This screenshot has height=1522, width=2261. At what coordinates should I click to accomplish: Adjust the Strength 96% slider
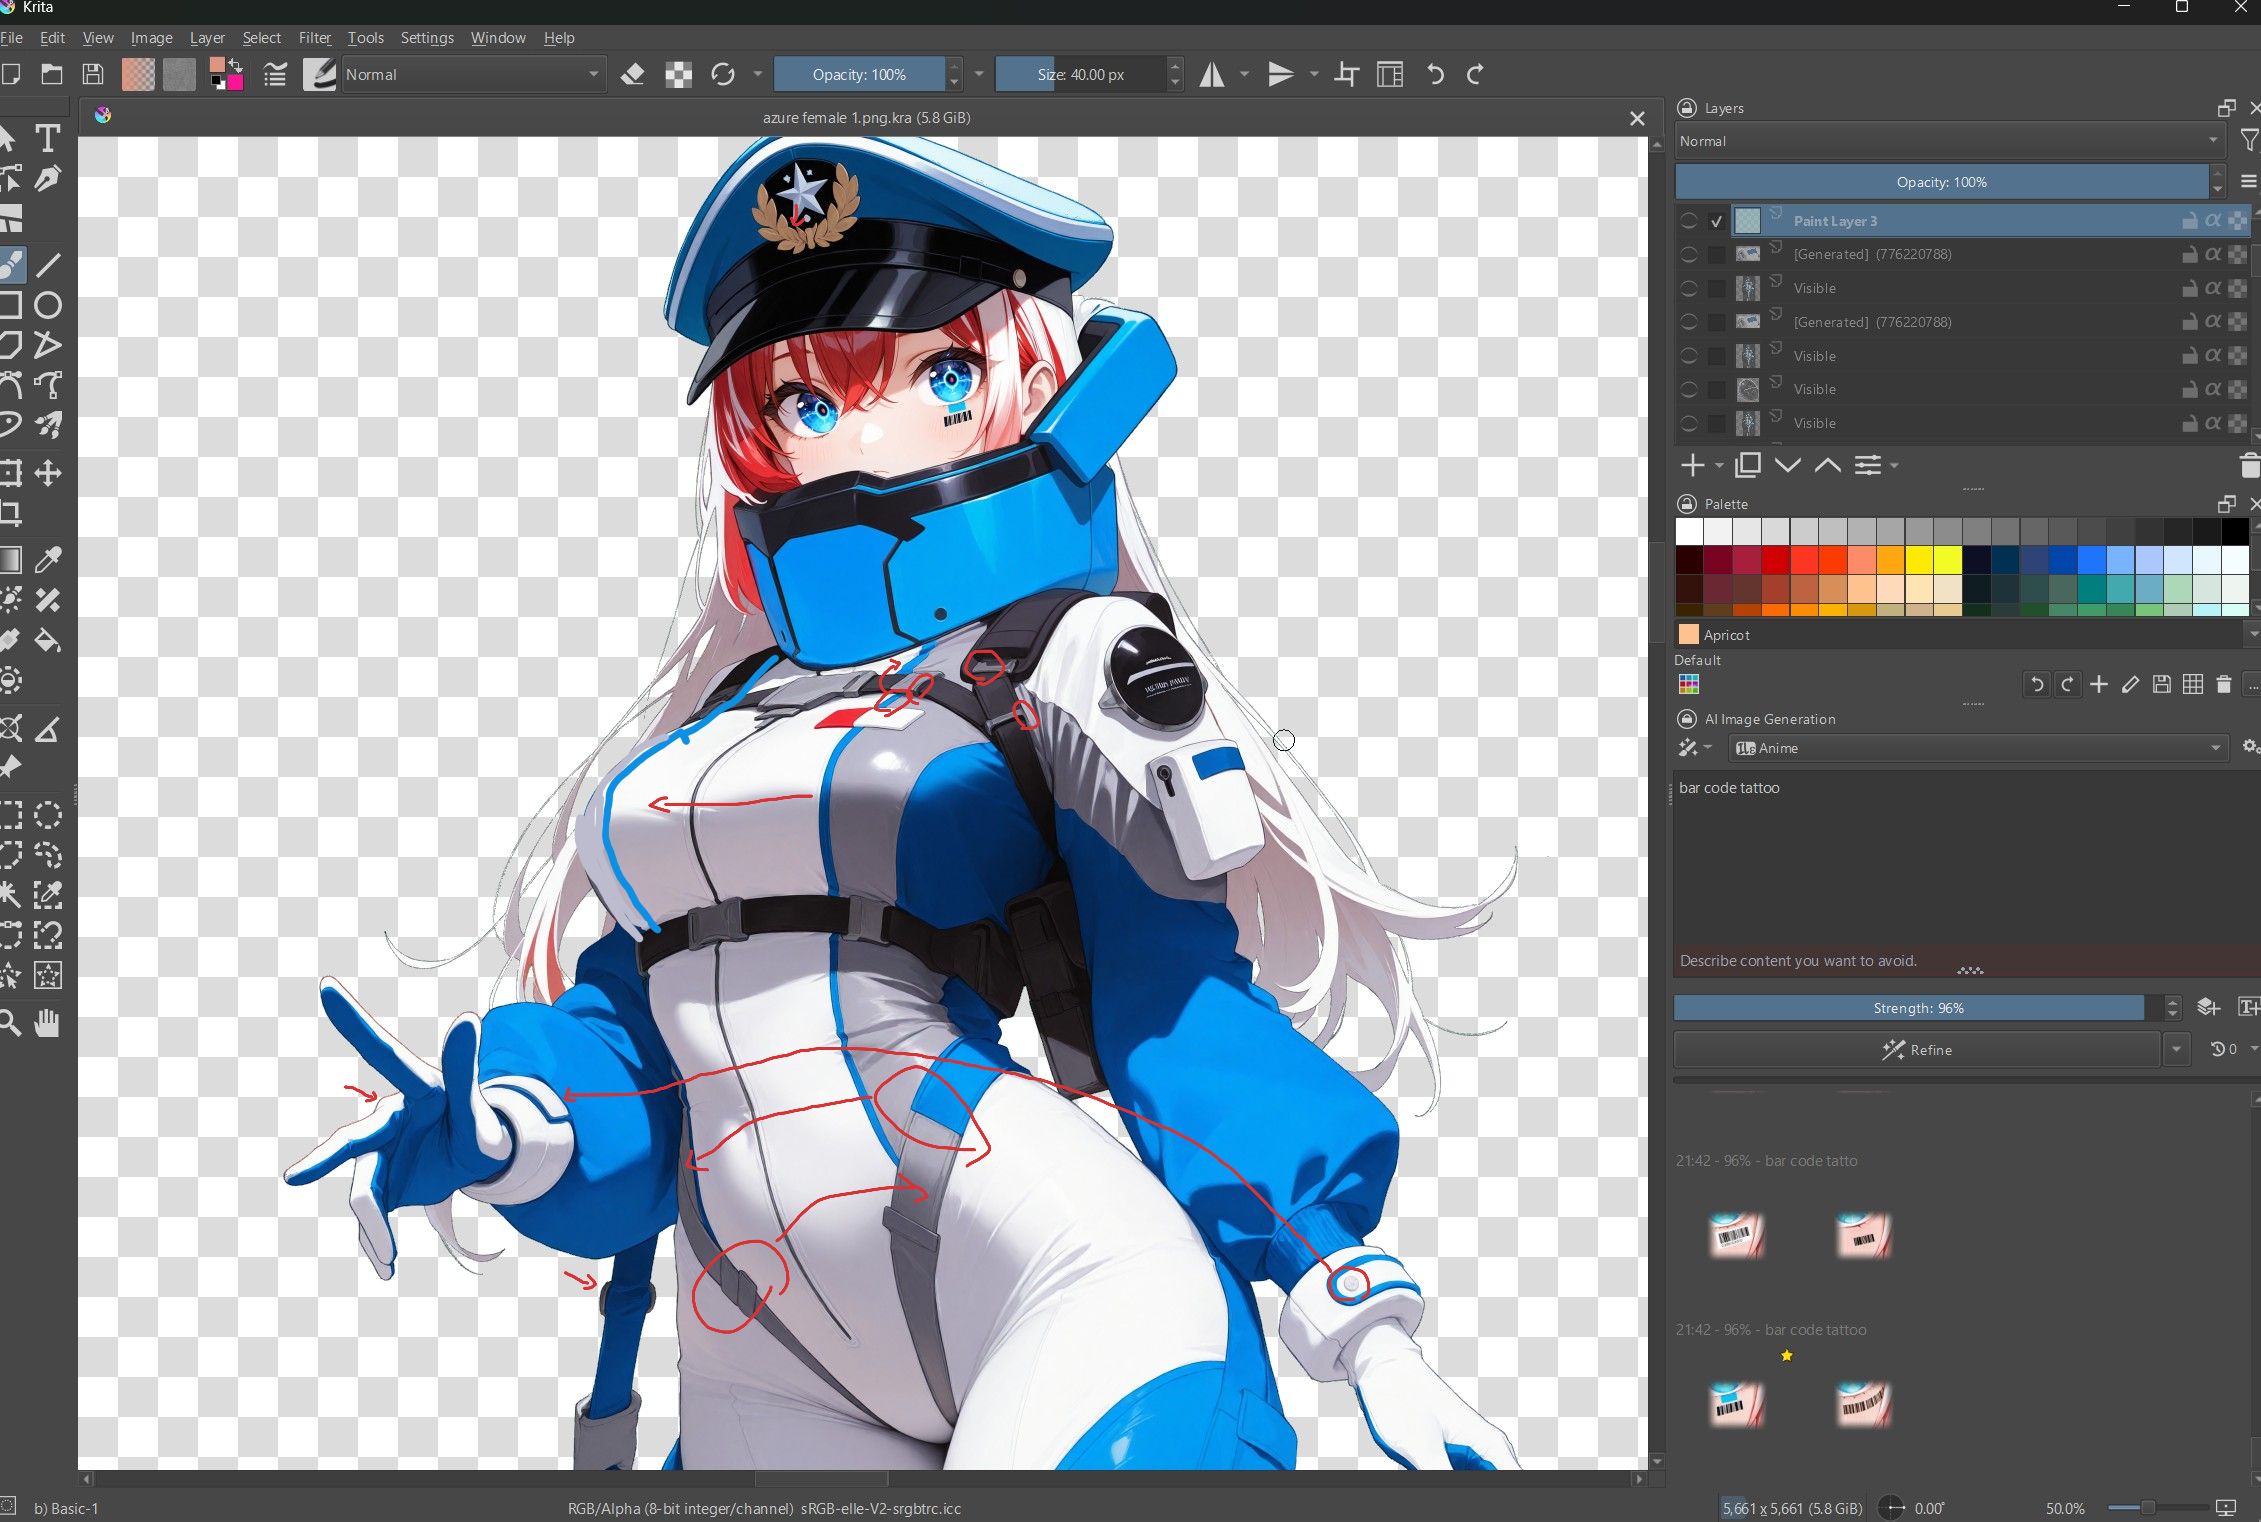tap(1918, 1008)
